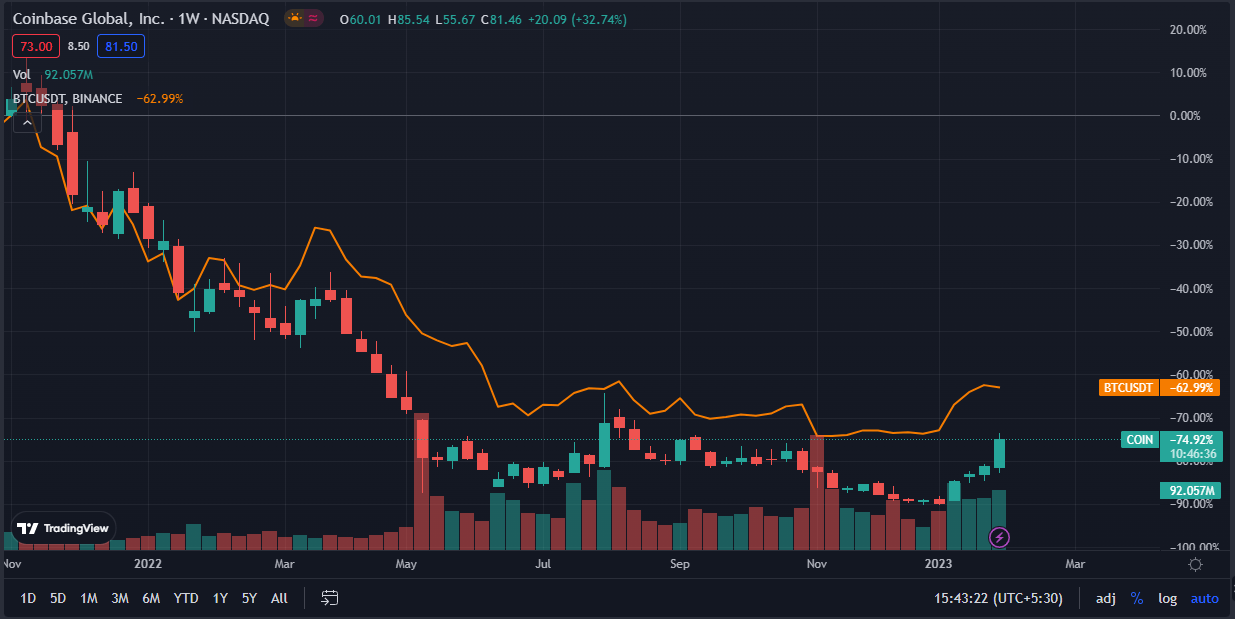
Task: Enable logarithmic scale via the log button
Action: (x=1167, y=598)
